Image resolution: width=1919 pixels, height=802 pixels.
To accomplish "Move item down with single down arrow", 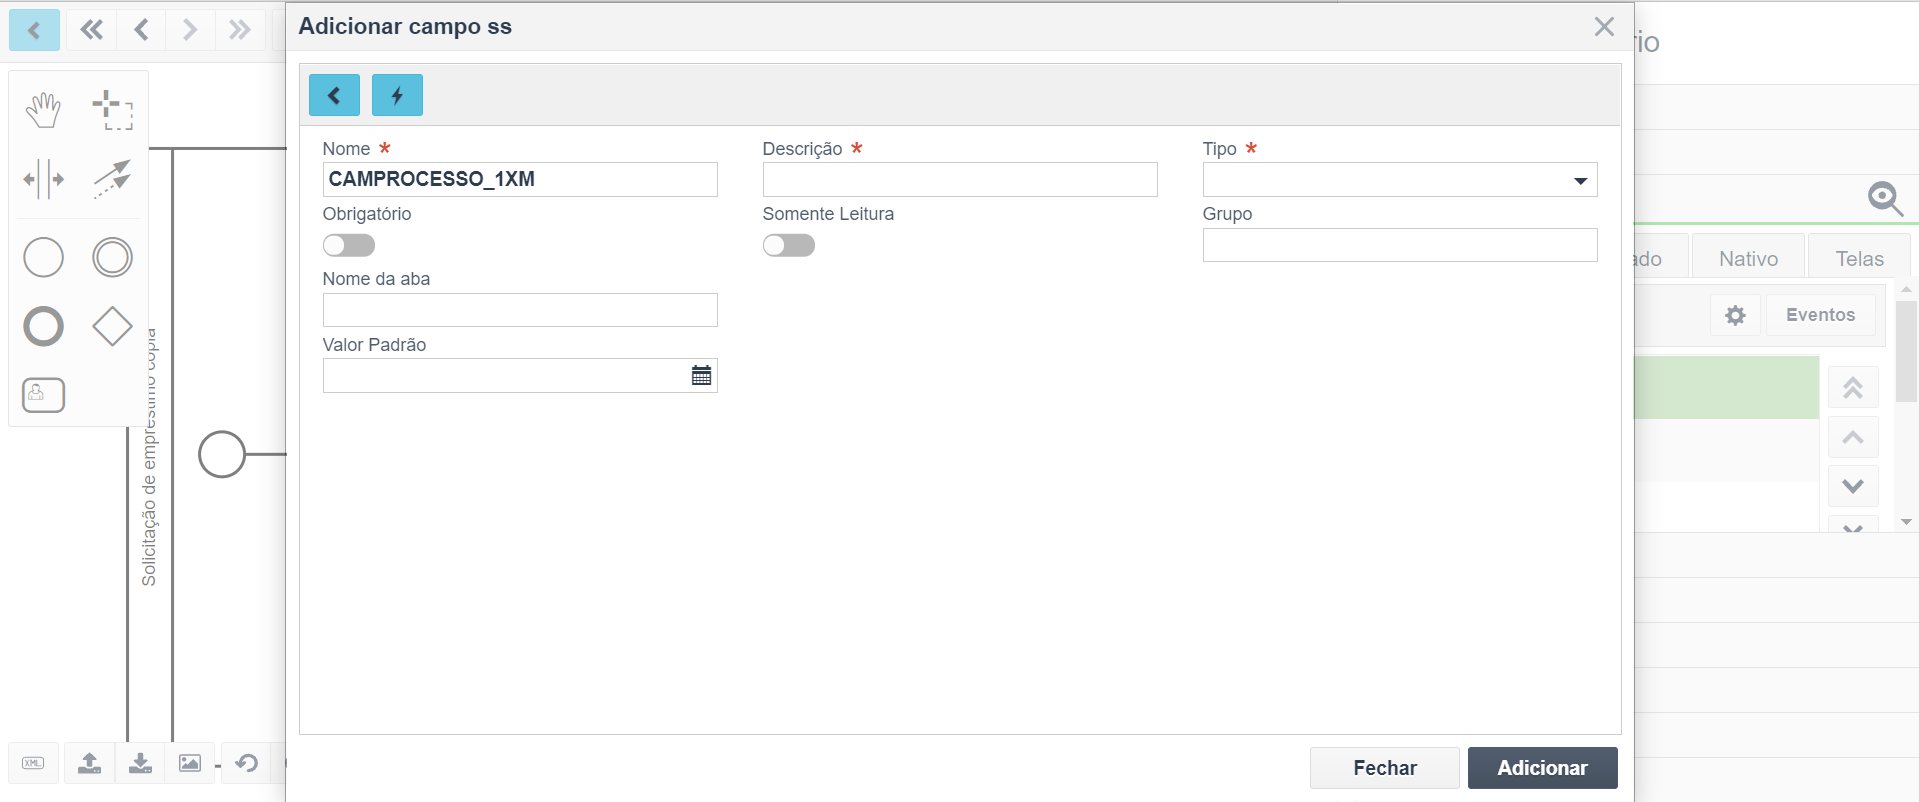I will (1853, 486).
